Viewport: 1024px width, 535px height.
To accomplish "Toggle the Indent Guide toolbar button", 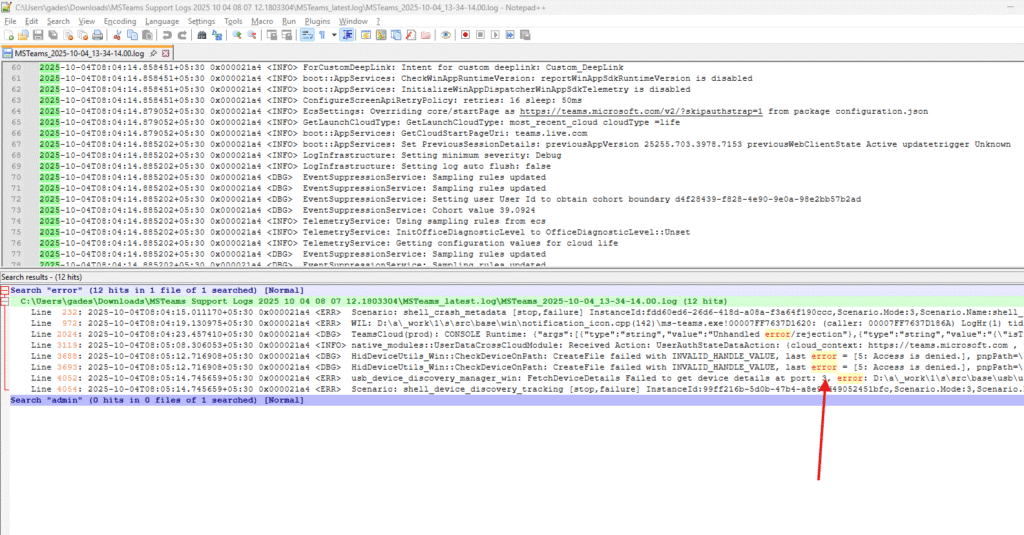I will 348,35.
